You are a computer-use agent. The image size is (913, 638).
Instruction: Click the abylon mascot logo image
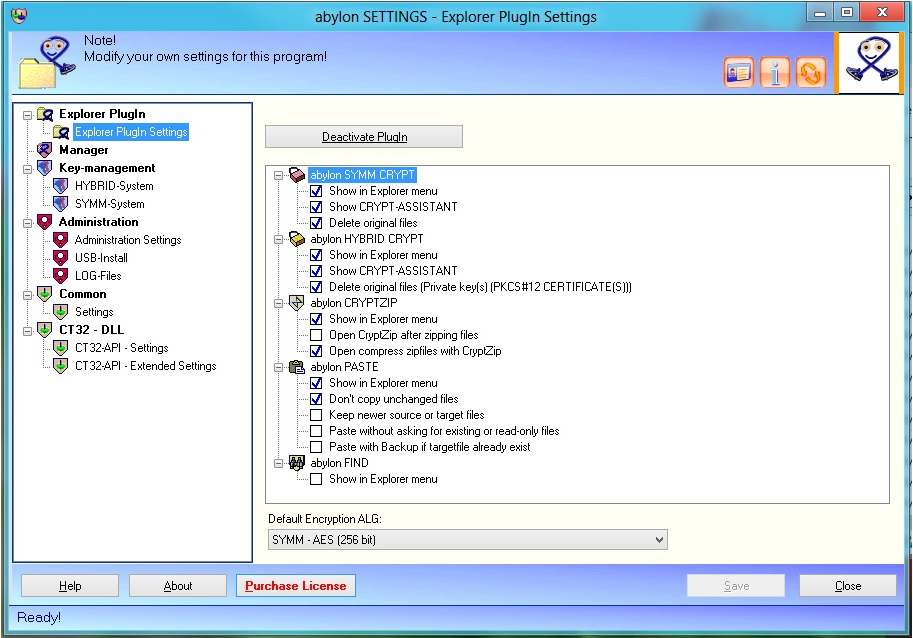point(869,63)
